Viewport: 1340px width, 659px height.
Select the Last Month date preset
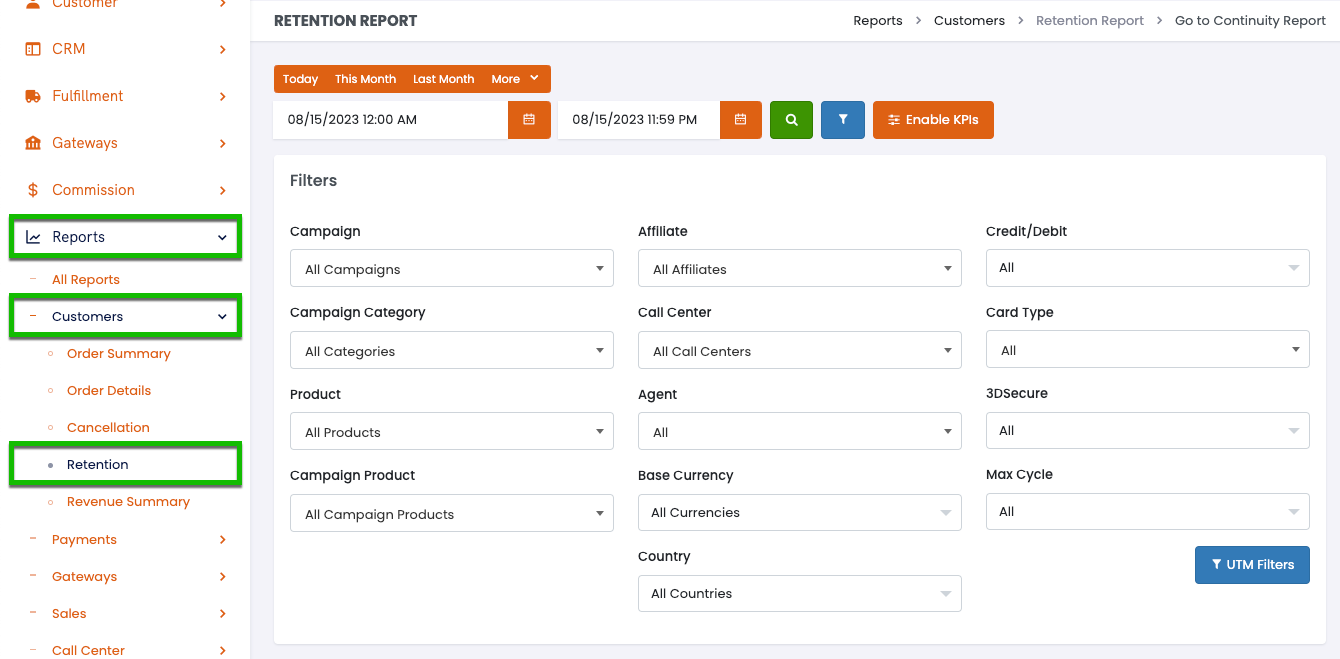click(x=443, y=79)
